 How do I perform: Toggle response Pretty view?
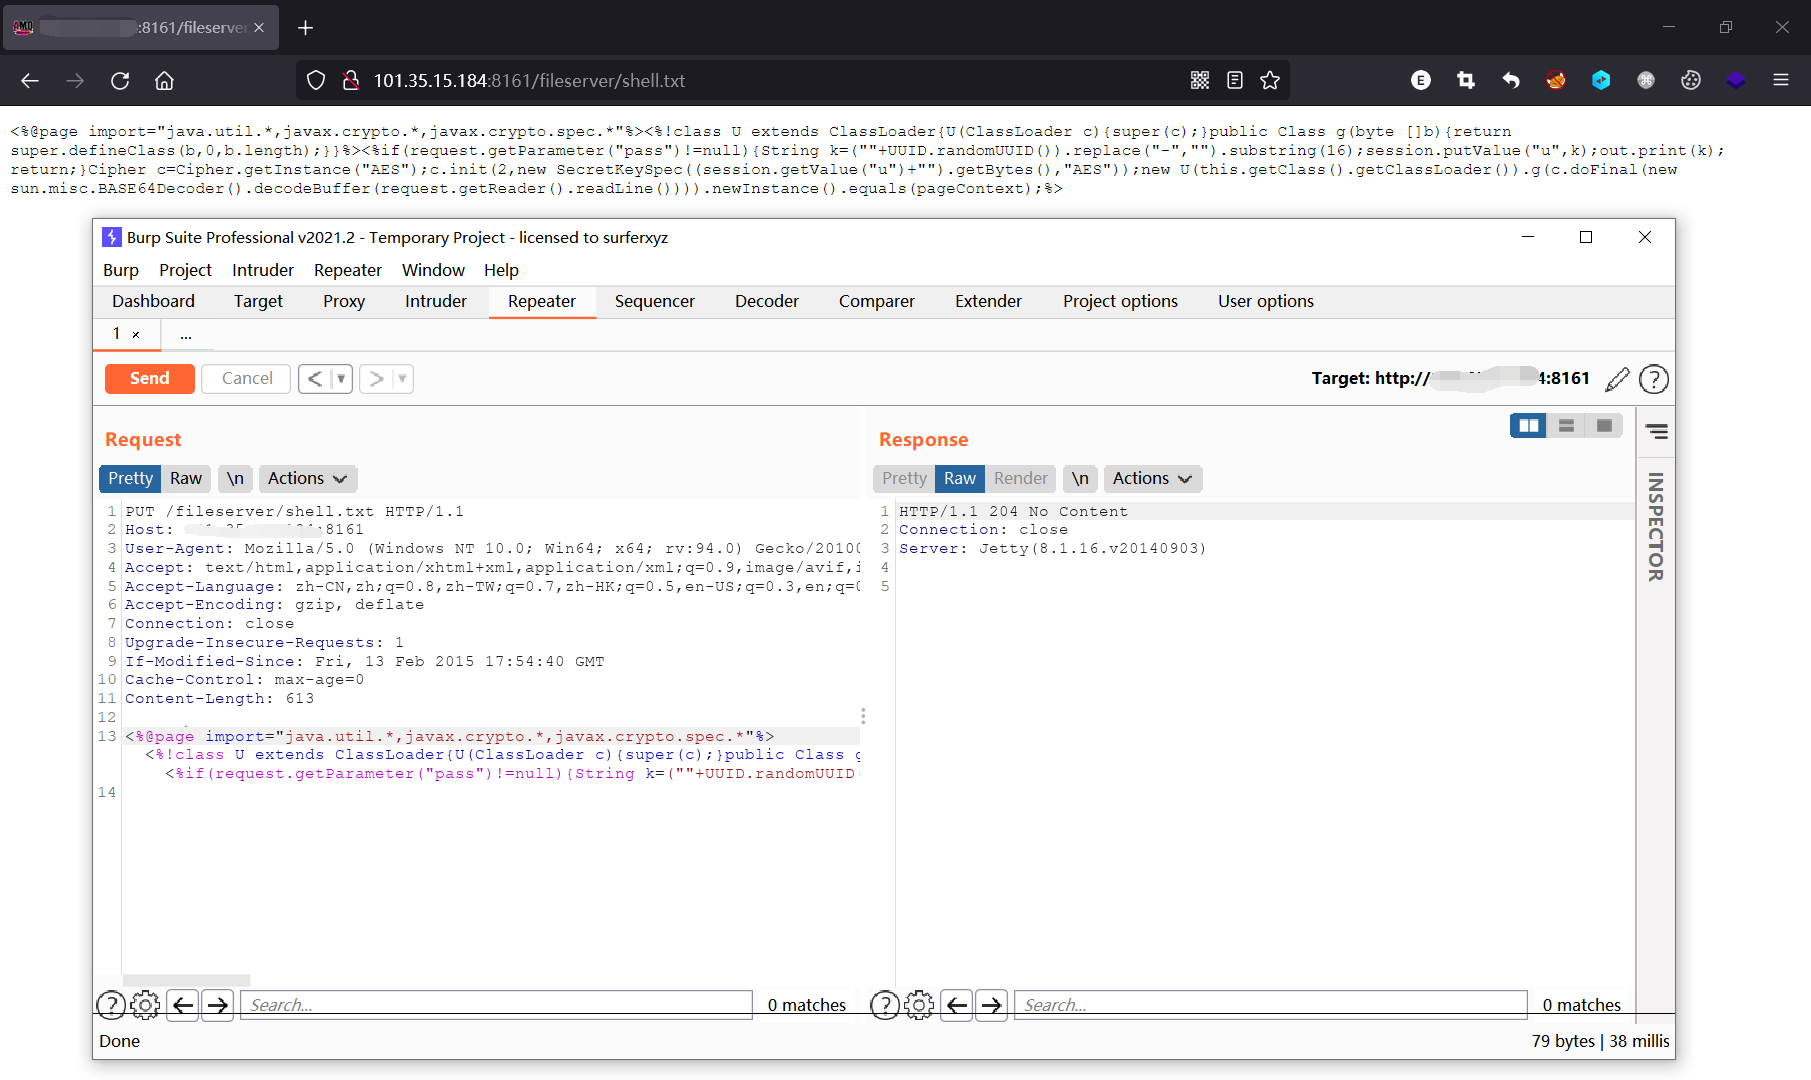point(904,479)
